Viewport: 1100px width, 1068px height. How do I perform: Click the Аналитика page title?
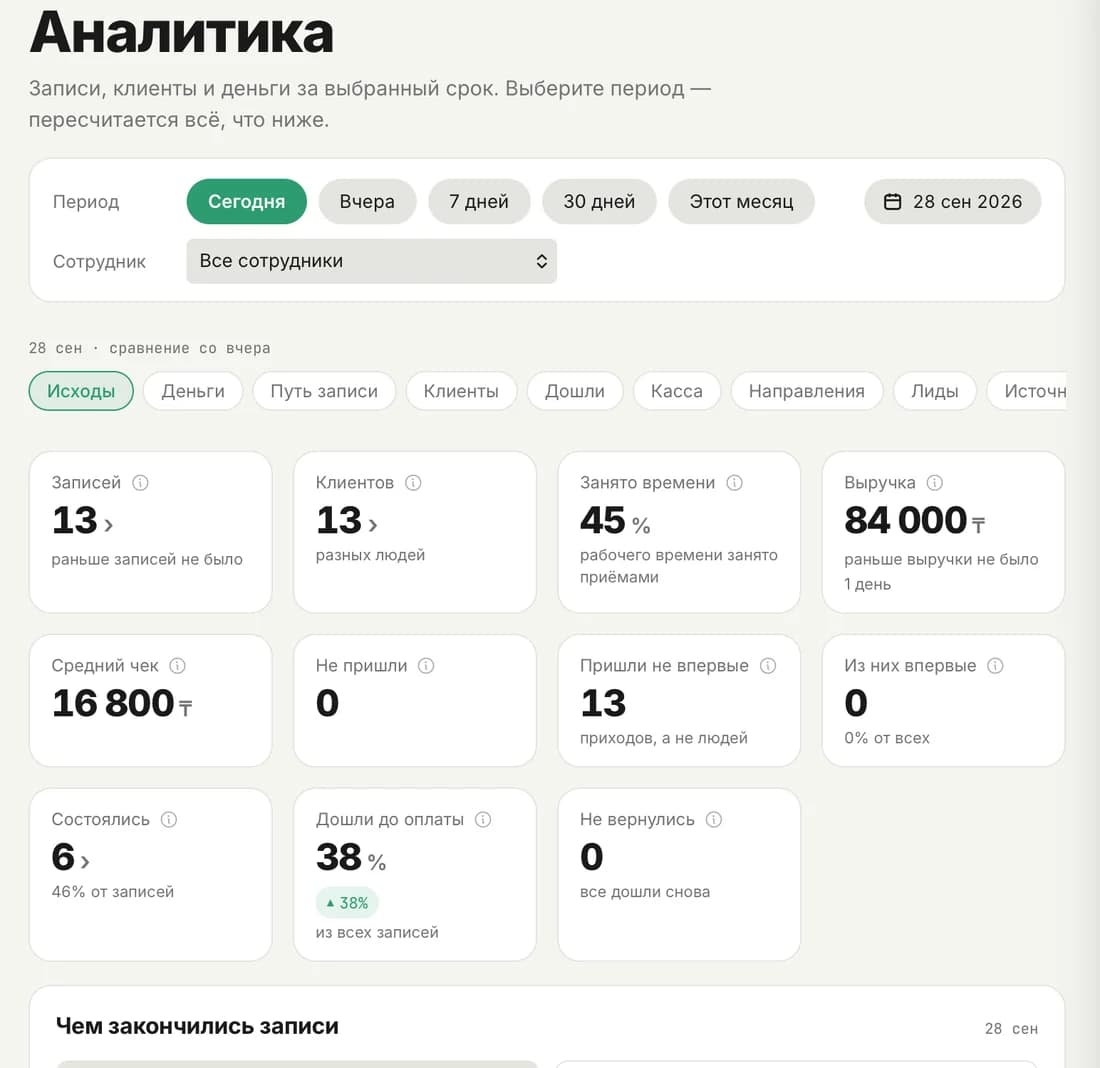182,32
